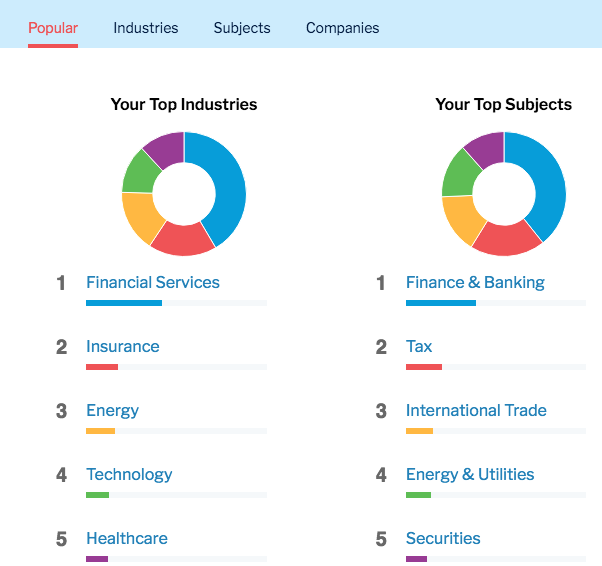The height and width of the screenshot is (566, 602).
Task: Click the yellow bar under International Trade
Action: [419, 431]
